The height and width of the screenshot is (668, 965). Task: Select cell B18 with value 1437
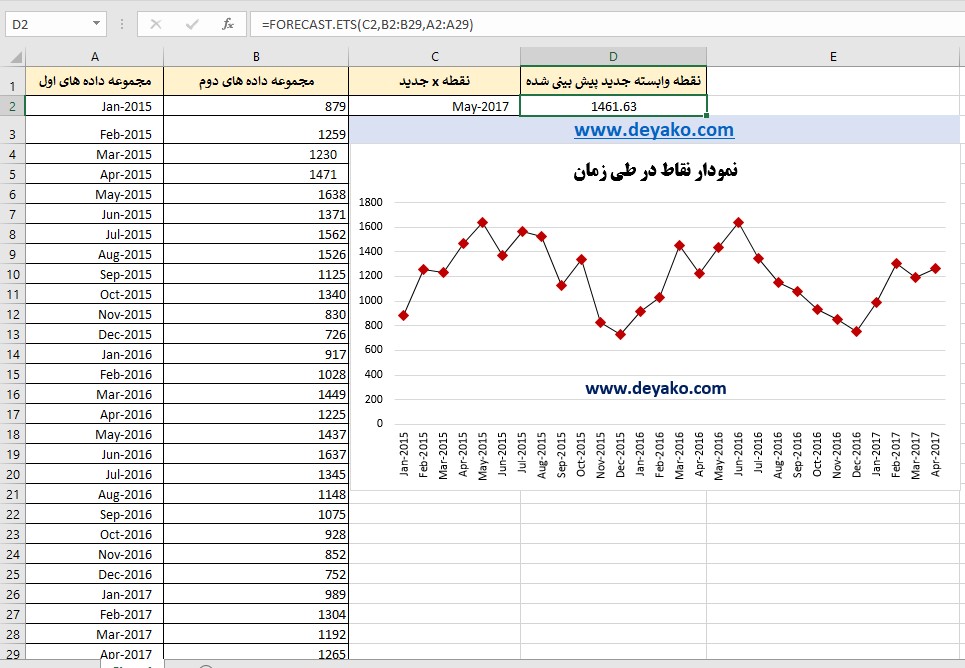(x=256, y=435)
